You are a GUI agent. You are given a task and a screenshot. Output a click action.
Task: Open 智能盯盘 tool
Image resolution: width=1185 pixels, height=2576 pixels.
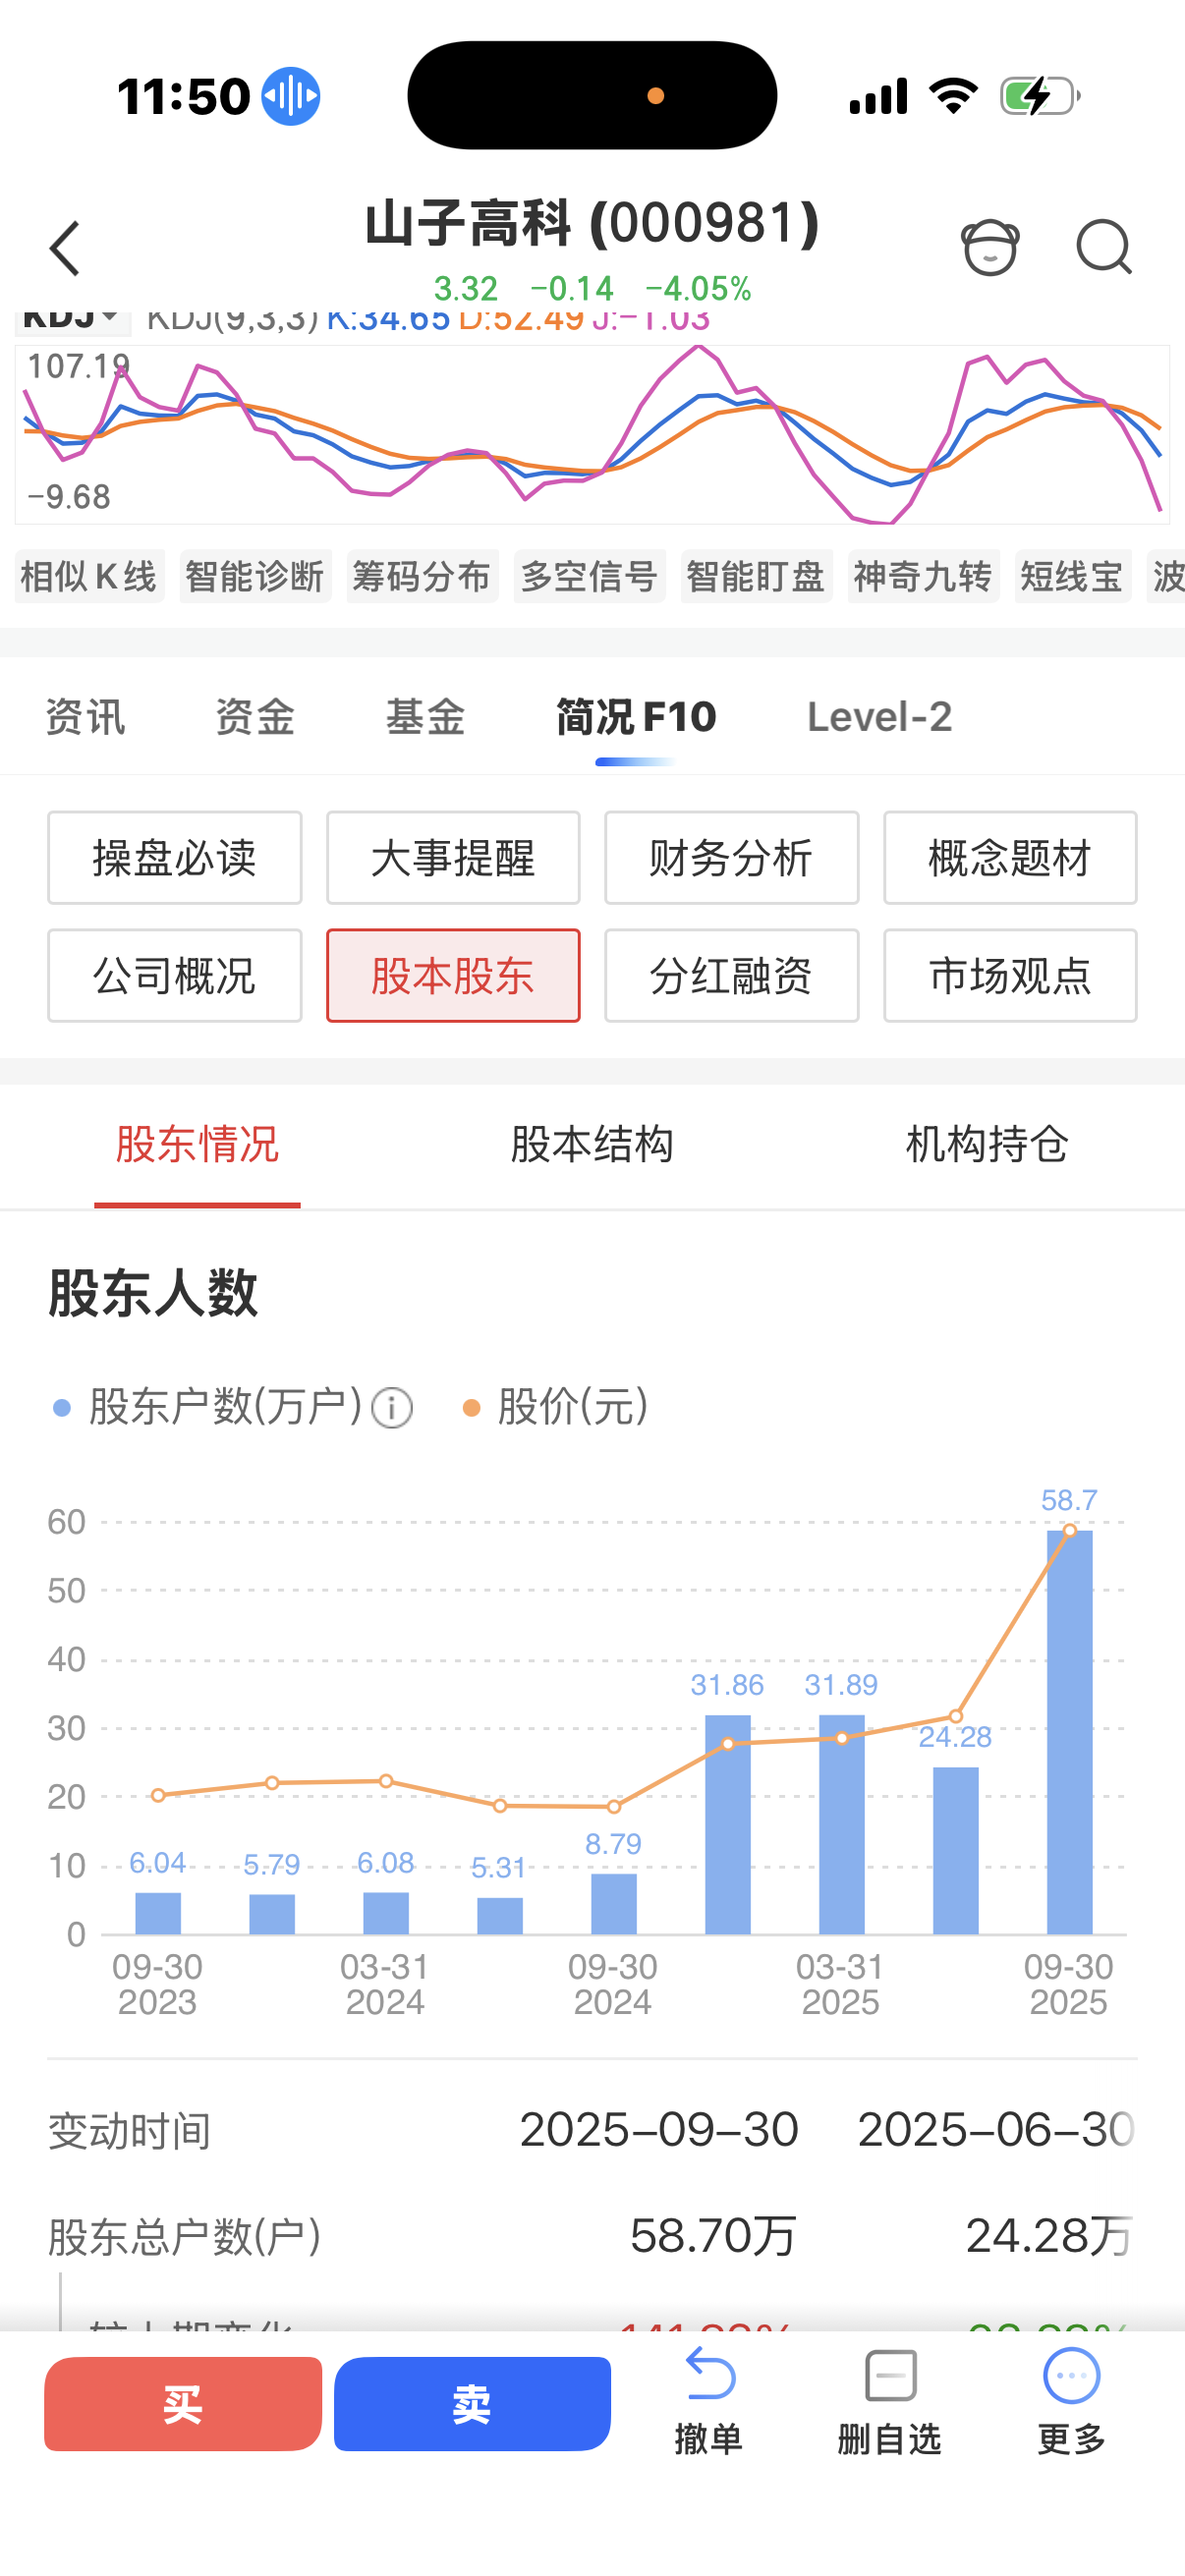tap(756, 576)
